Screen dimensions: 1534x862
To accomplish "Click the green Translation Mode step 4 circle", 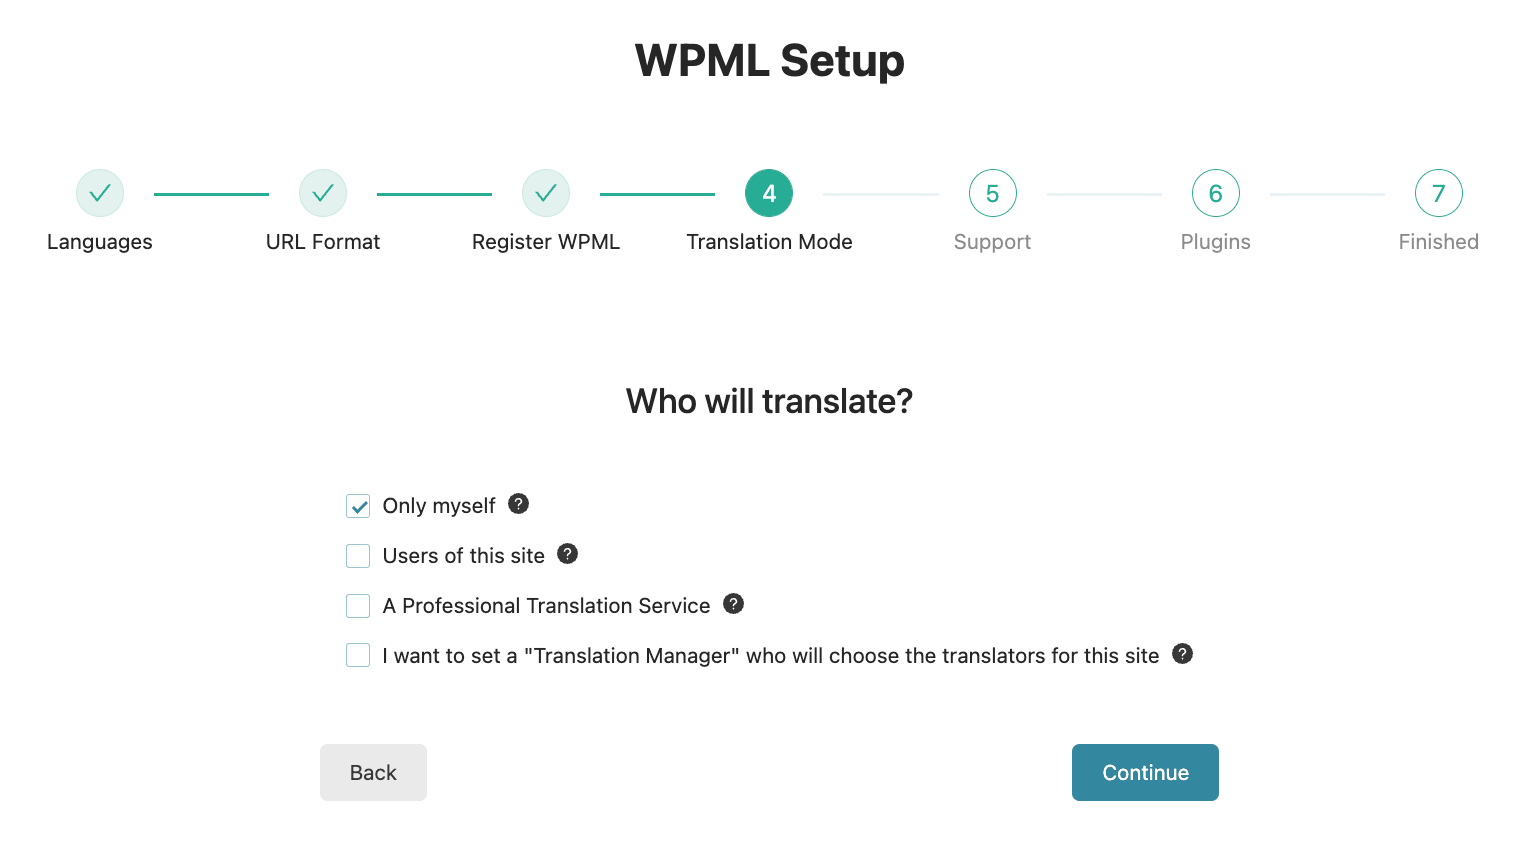I will tap(768, 192).
